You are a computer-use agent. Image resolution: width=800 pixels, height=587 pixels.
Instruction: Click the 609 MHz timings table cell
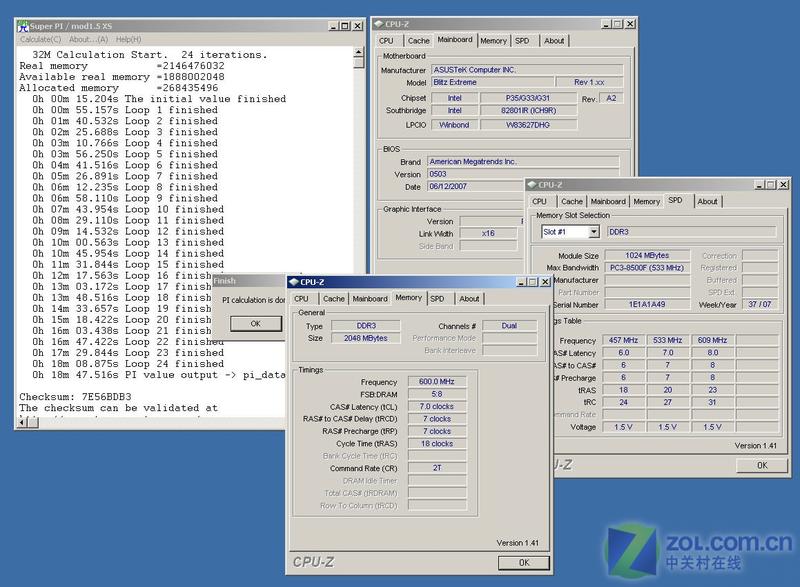point(712,340)
